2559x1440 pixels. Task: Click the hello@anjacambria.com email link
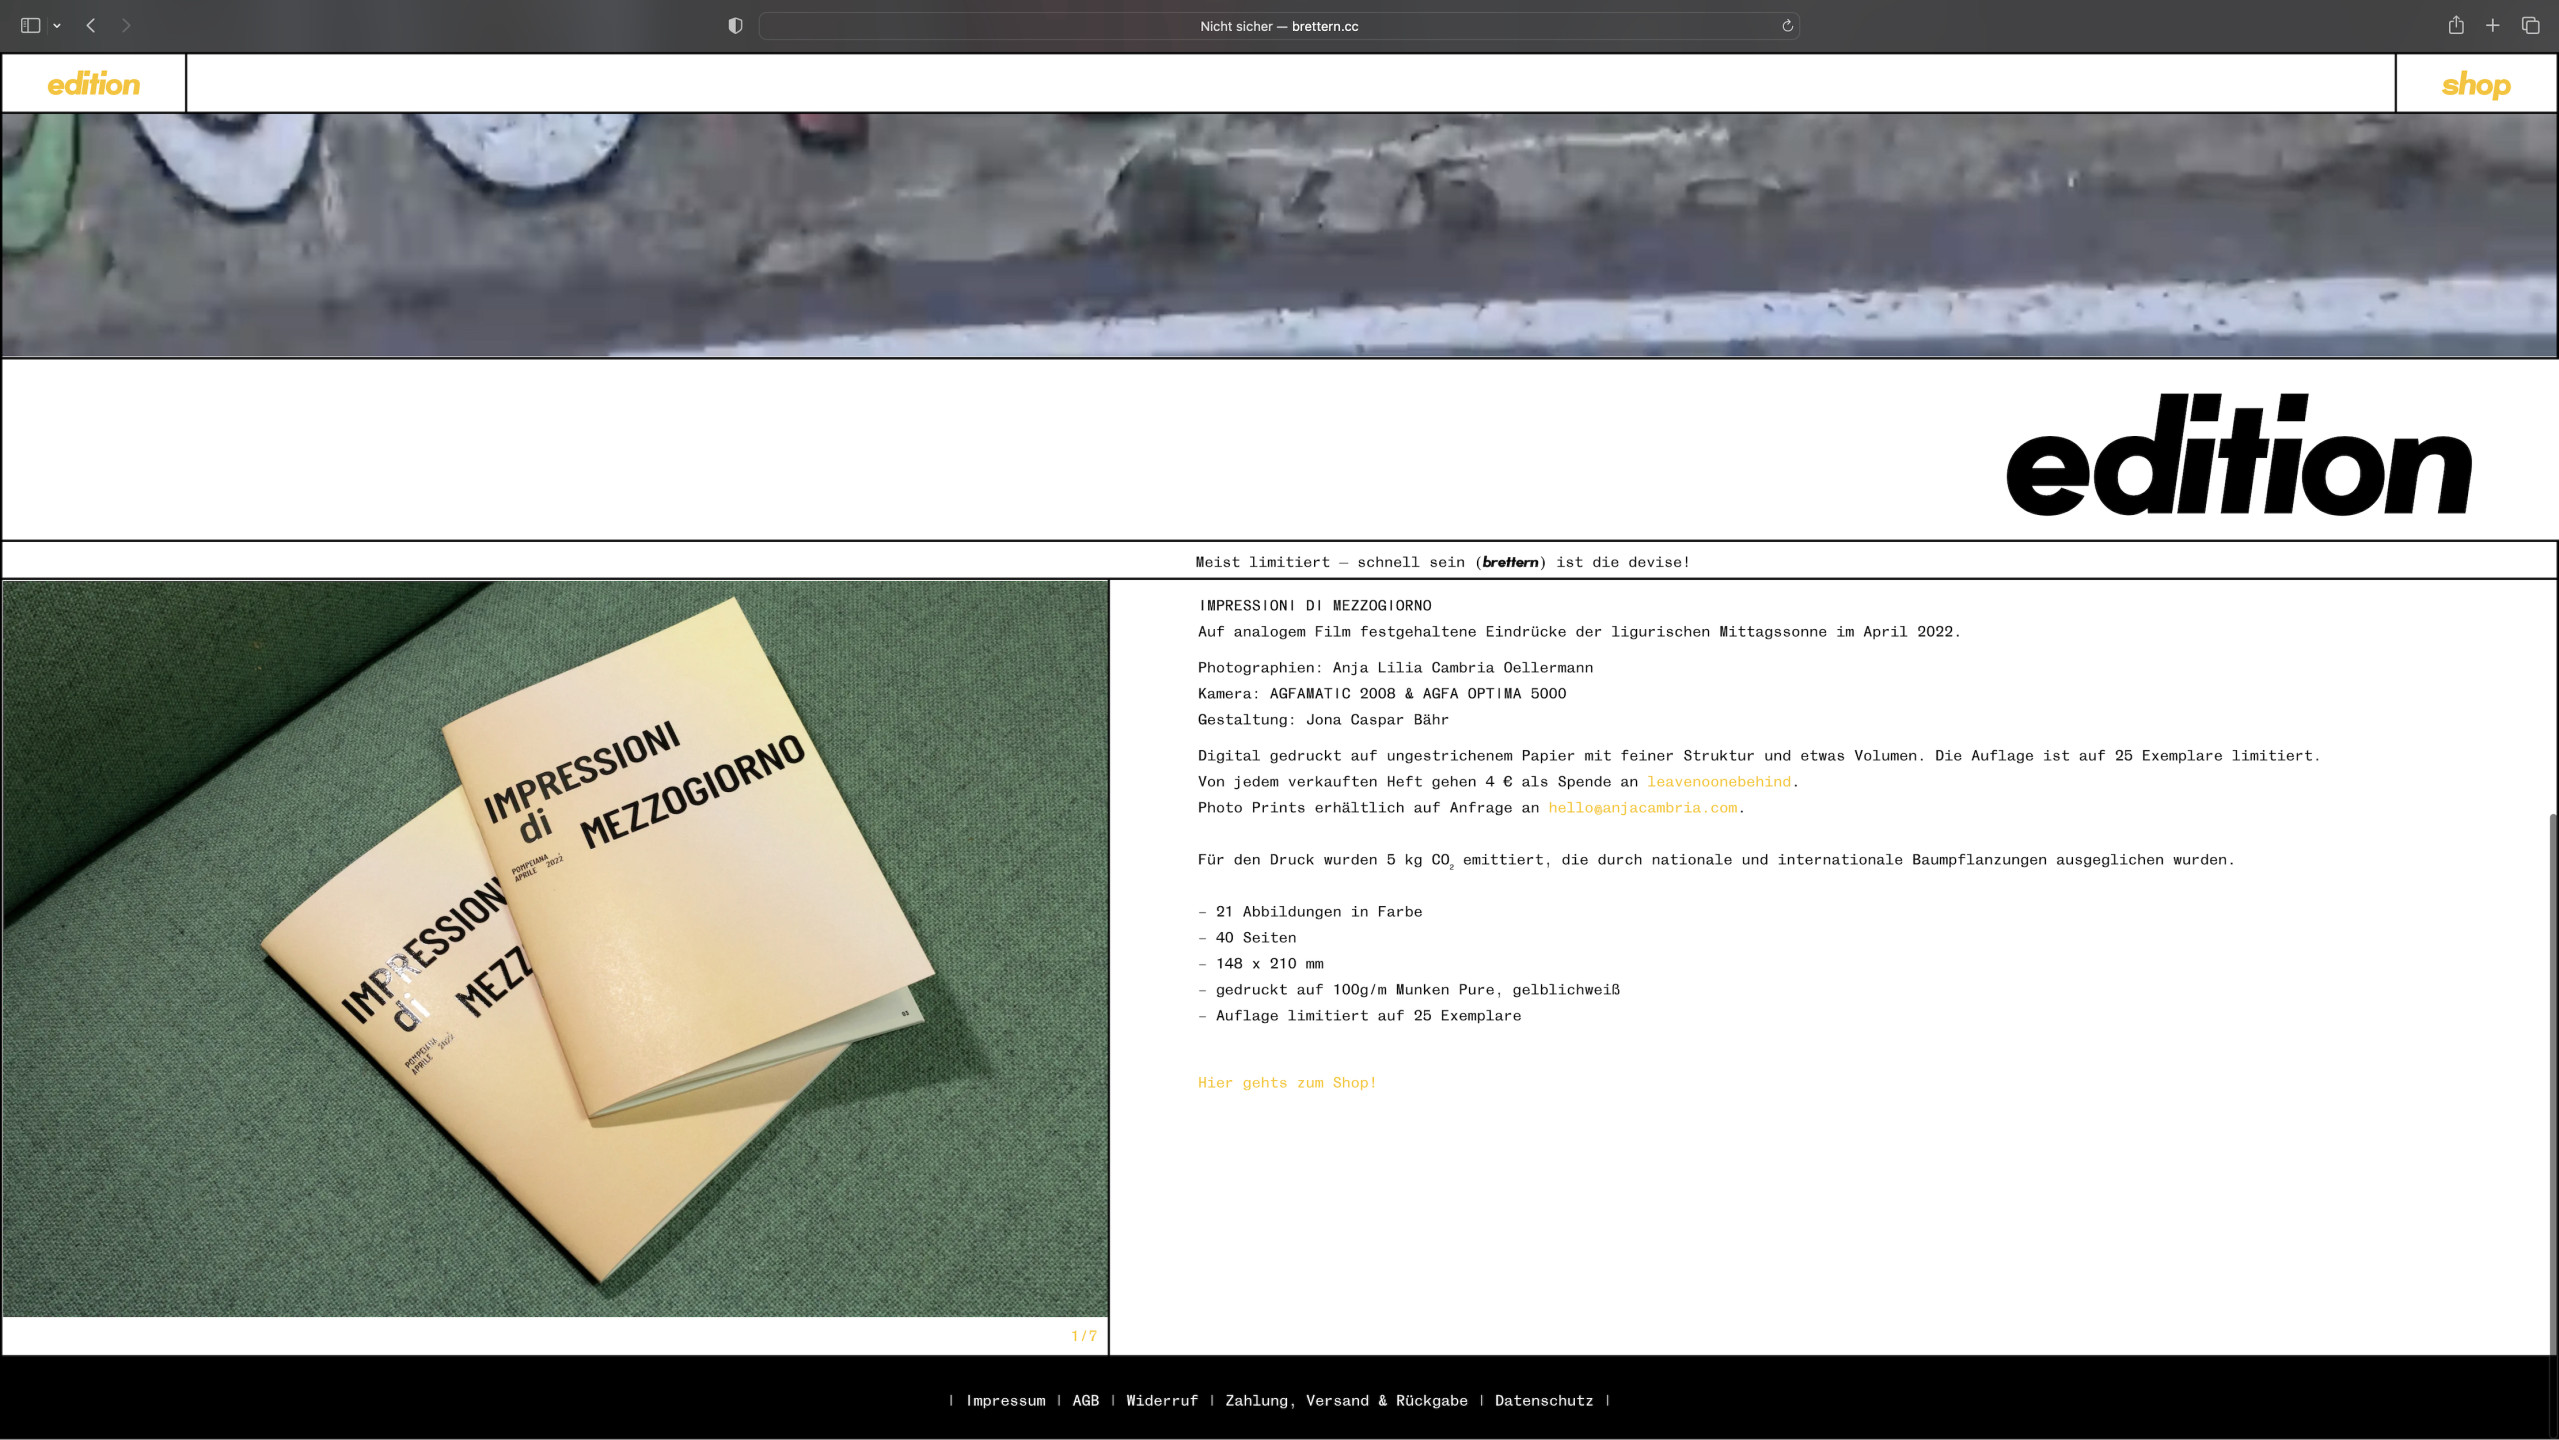pos(1642,808)
